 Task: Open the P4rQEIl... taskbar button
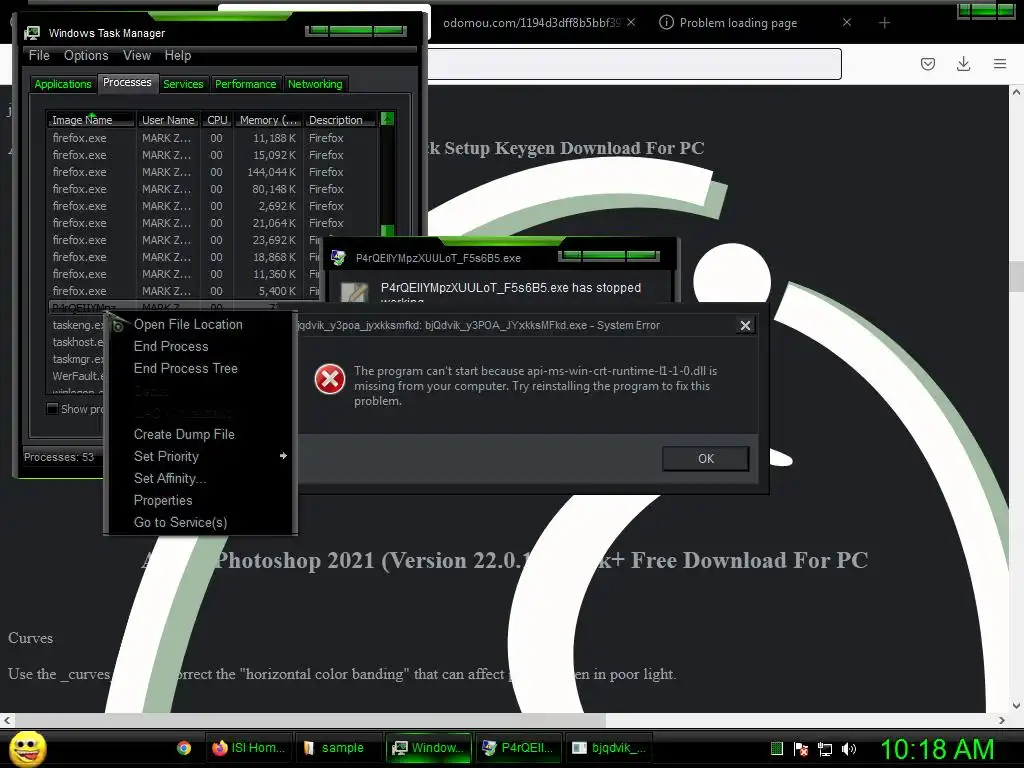(x=518, y=748)
